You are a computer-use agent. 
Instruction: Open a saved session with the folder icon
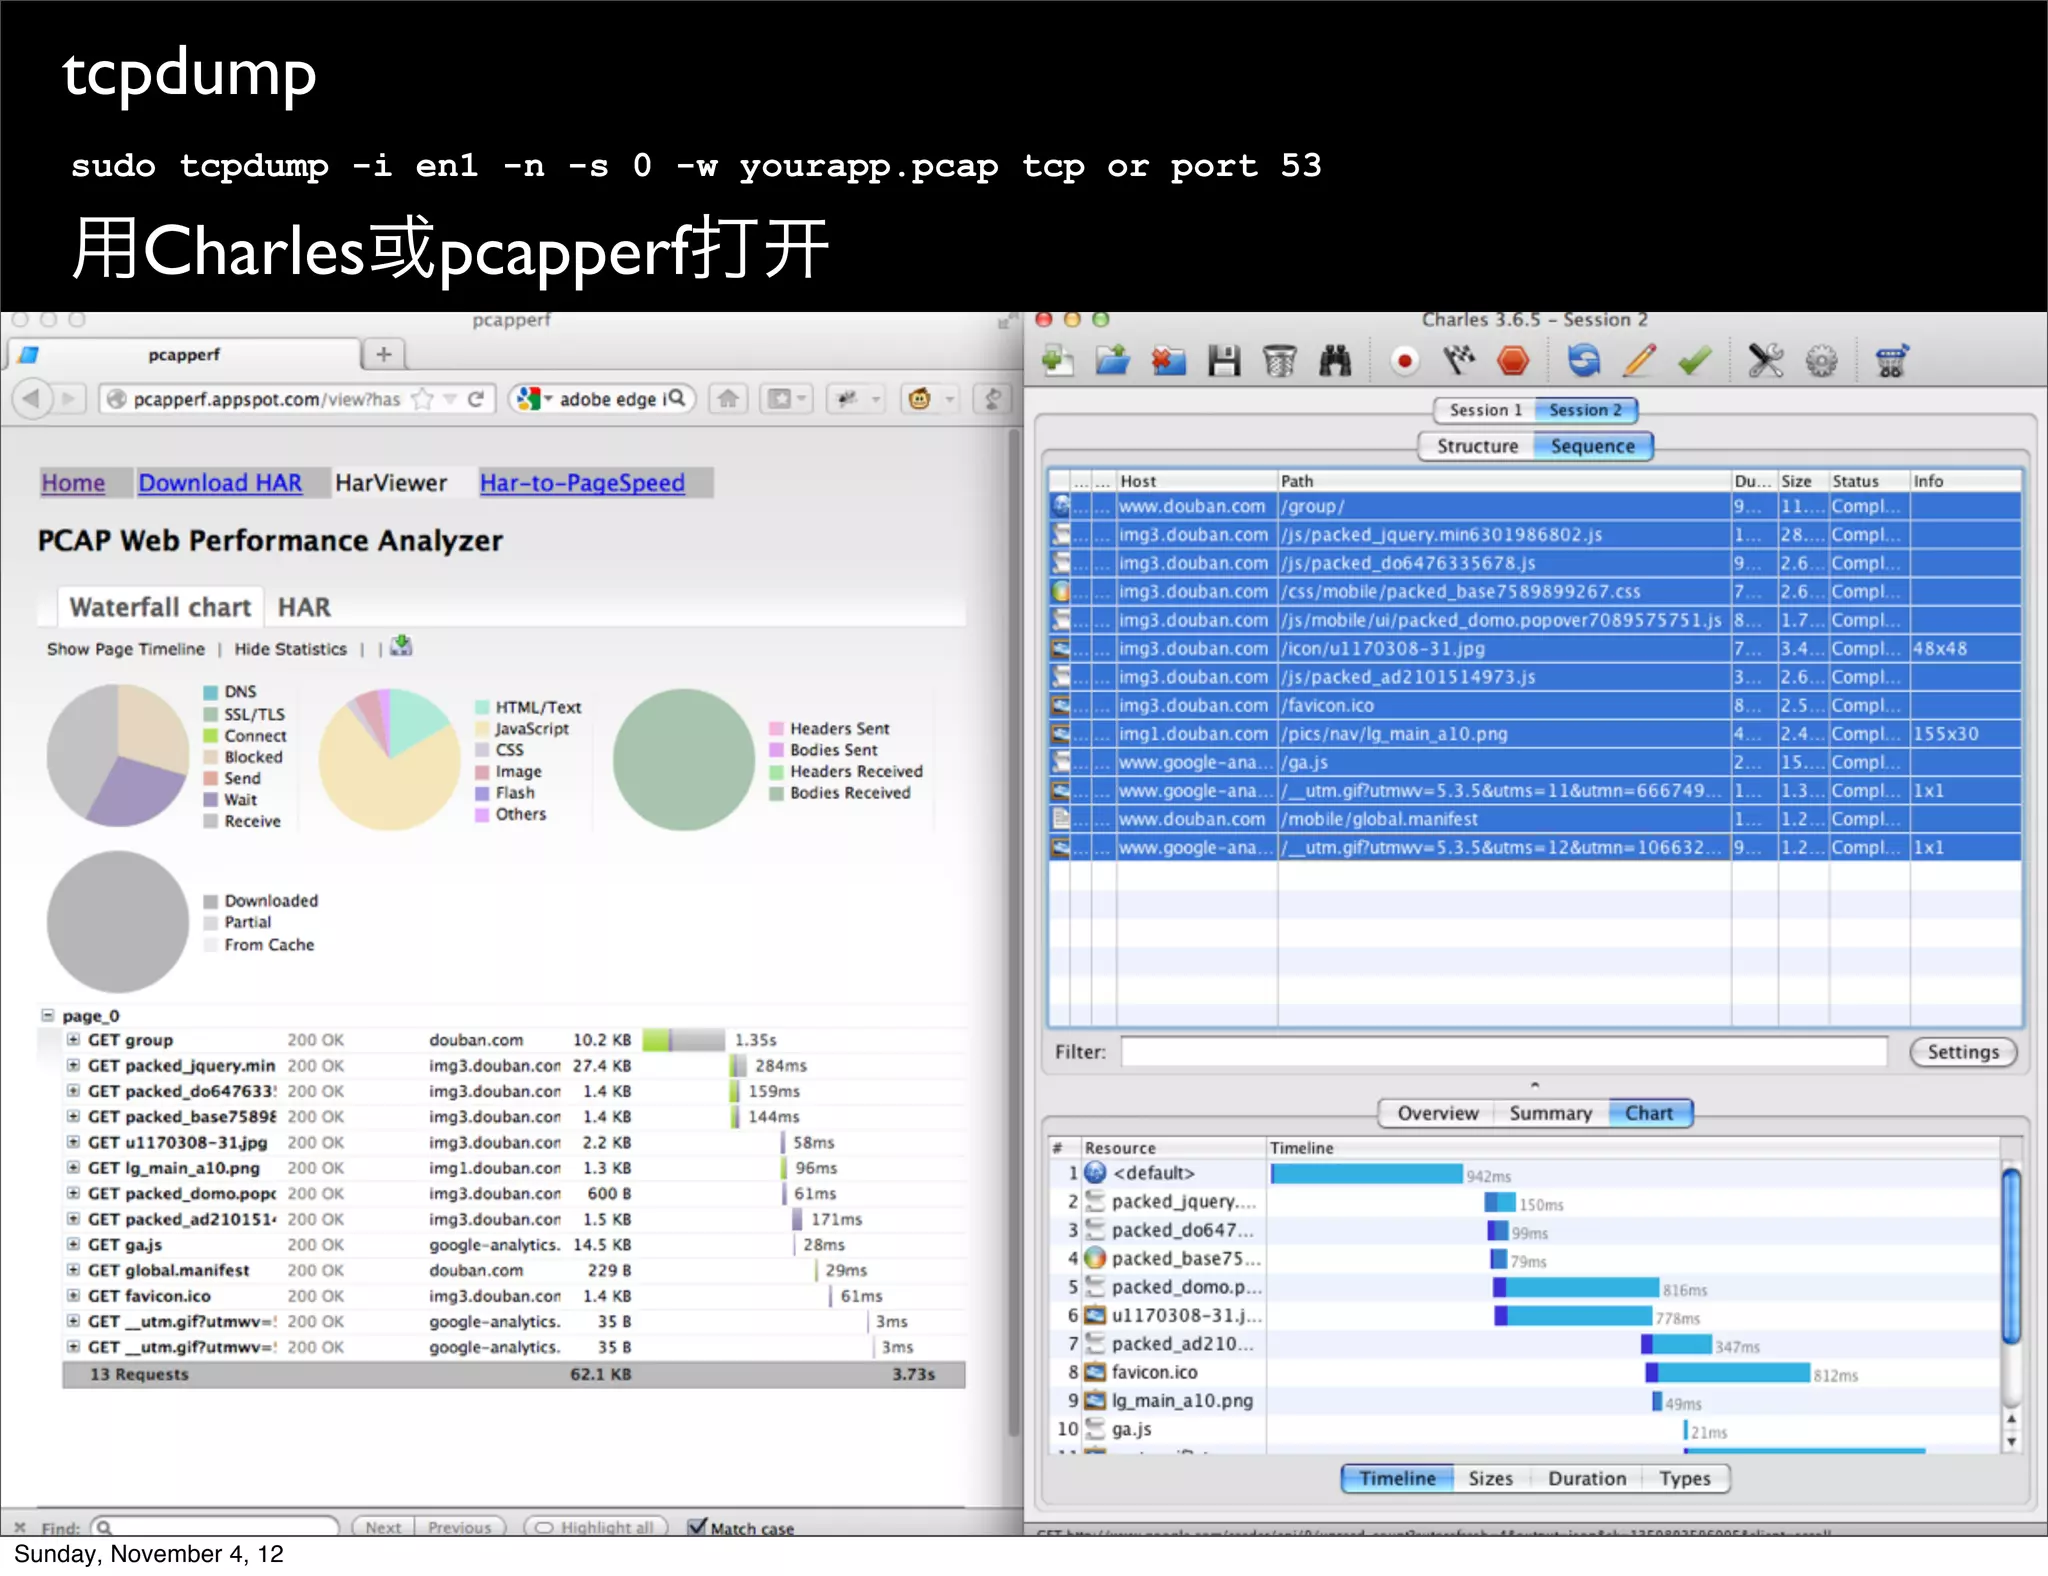click(x=1112, y=361)
